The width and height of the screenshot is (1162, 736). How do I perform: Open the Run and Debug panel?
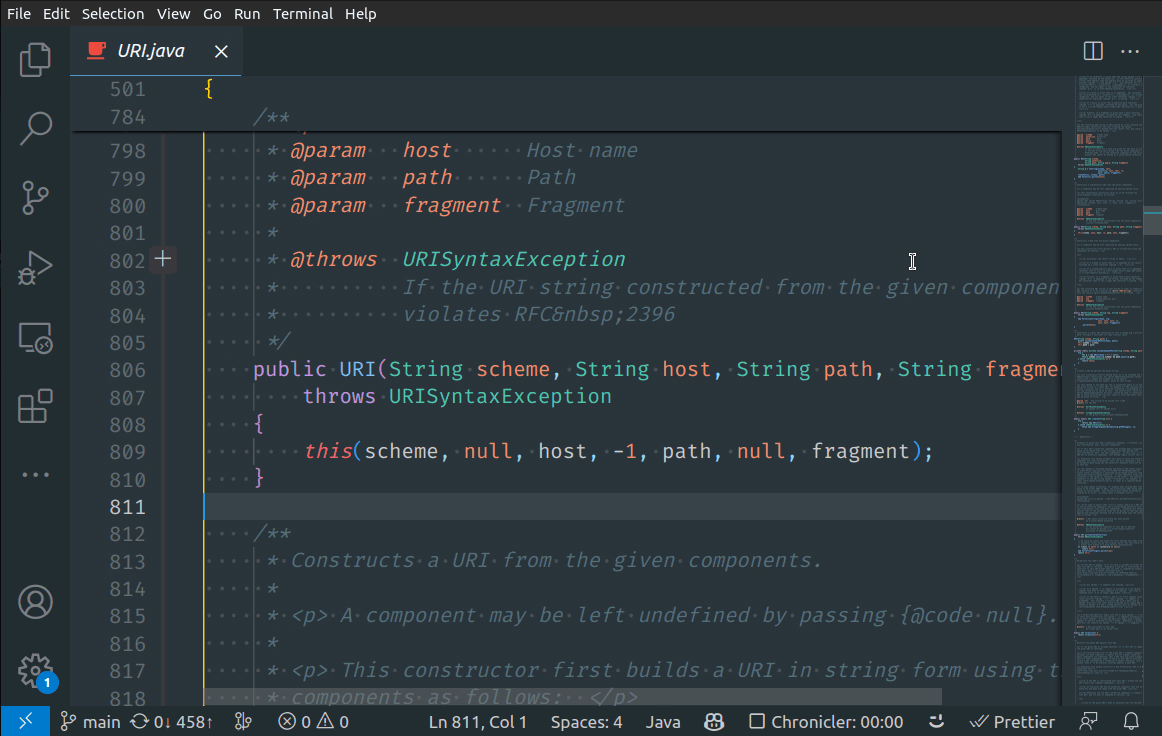(x=35, y=267)
